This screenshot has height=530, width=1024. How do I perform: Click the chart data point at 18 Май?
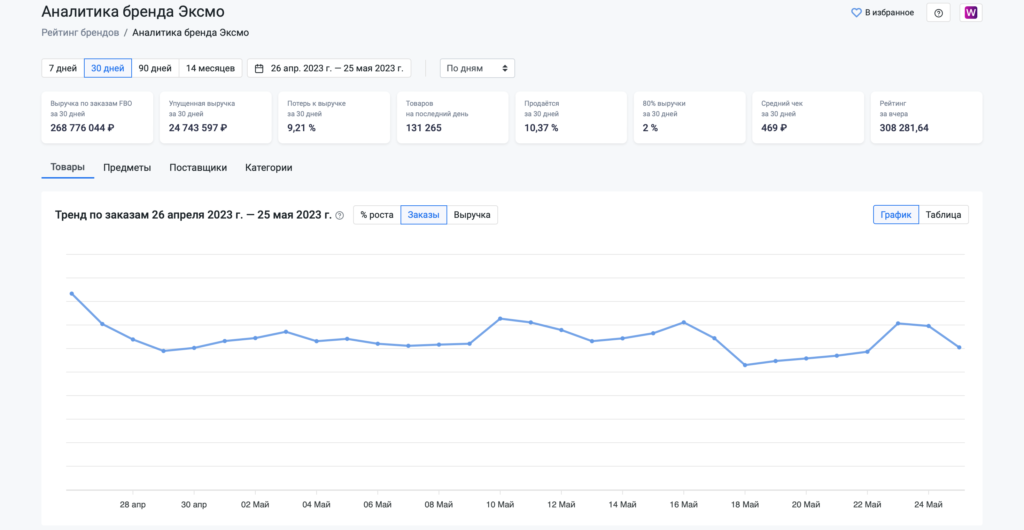[x=745, y=365]
